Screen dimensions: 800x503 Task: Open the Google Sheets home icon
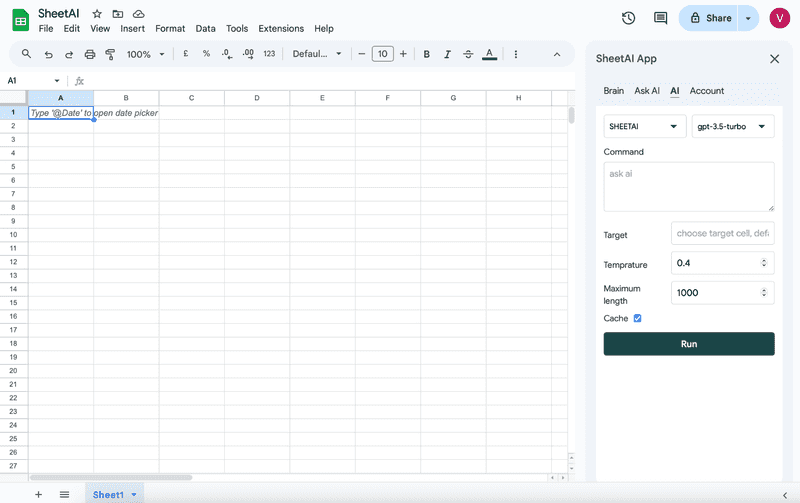20,20
